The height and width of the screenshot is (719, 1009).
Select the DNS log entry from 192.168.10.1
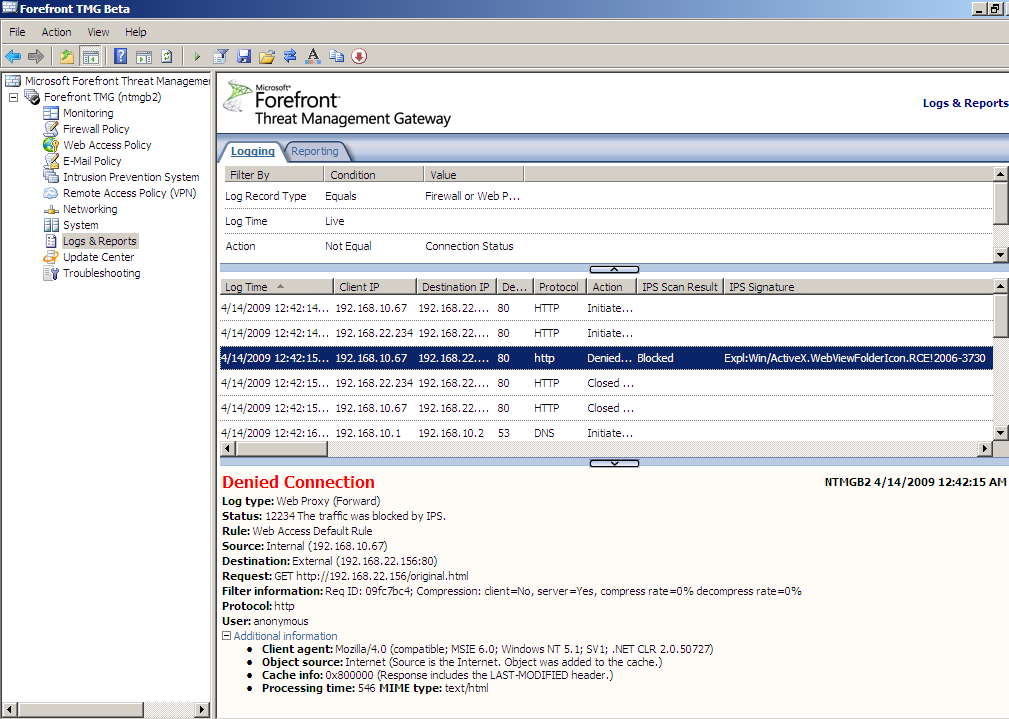[x=606, y=433]
